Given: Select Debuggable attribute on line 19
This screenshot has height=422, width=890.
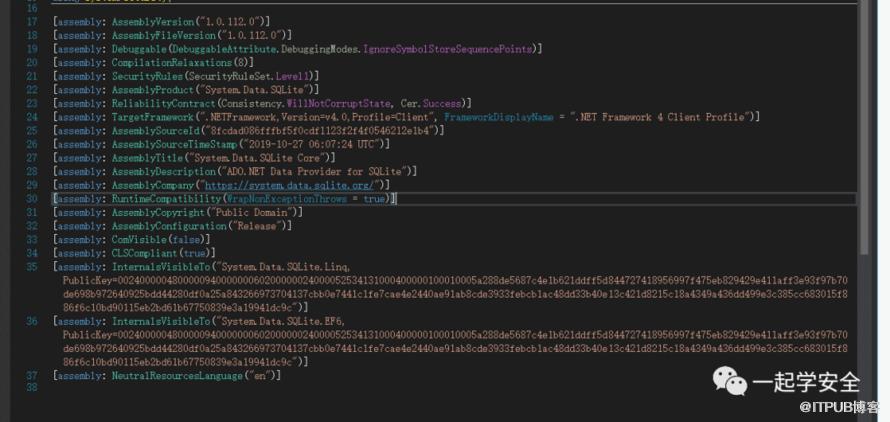Looking at the screenshot, I should [x=139, y=49].
